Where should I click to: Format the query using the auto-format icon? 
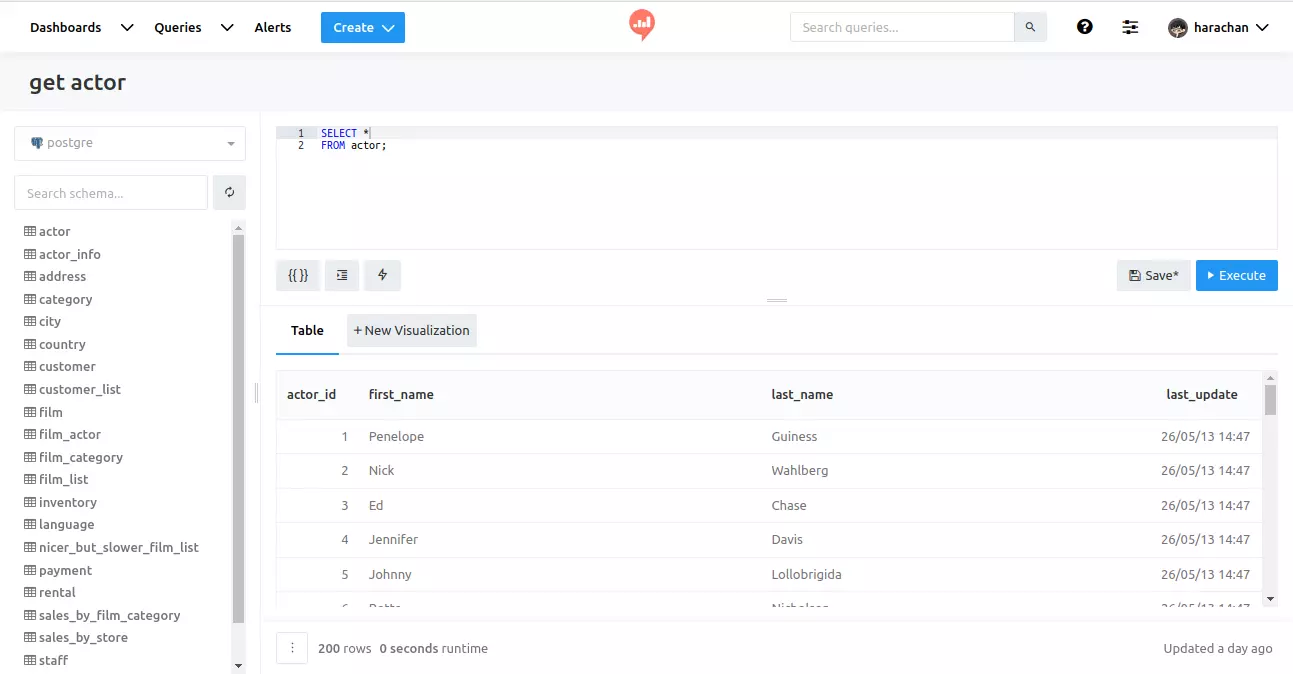[x=341, y=275]
